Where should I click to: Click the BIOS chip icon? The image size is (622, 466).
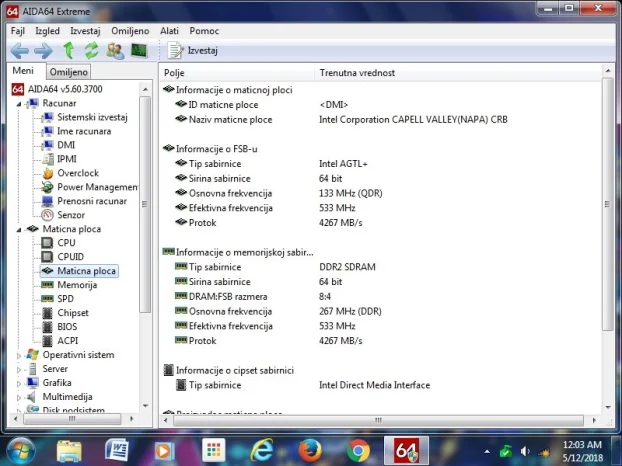tap(48, 327)
